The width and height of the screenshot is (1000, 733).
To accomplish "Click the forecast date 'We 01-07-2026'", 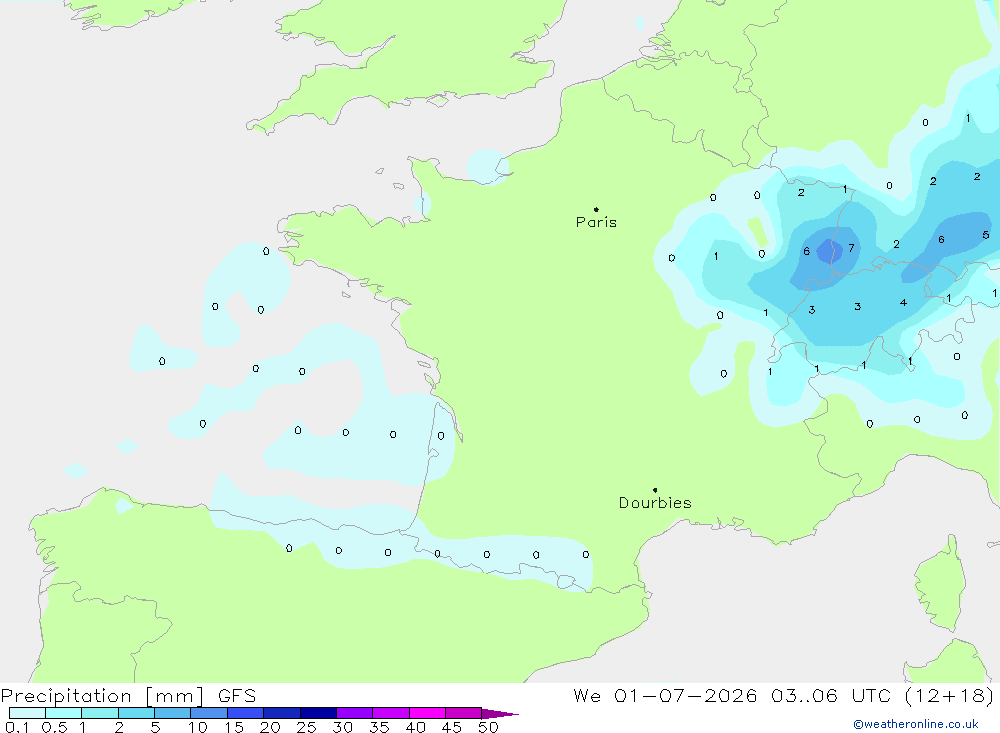I will (665, 695).
